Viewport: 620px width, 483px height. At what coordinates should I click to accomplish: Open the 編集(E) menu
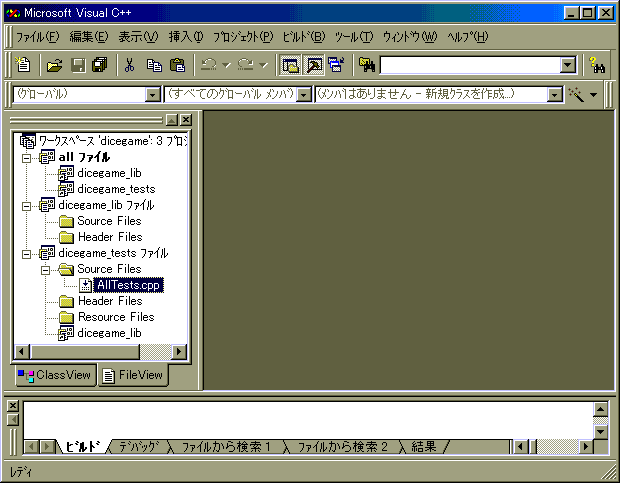pyautogui.click(x=89, y=37)
